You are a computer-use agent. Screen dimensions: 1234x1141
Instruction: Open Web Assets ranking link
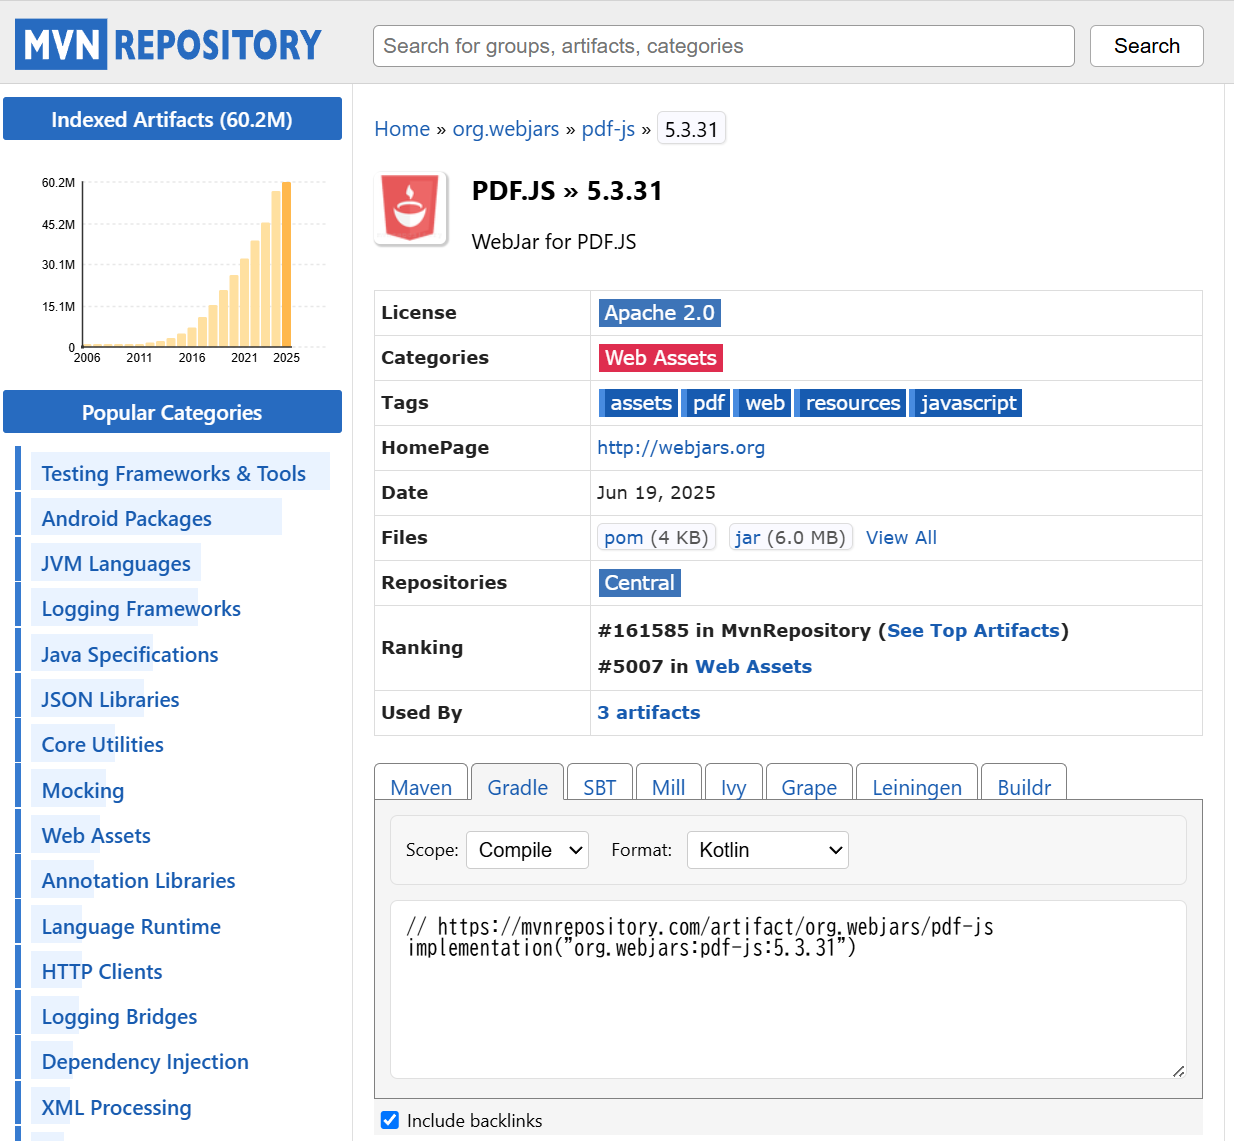(753, 667)
